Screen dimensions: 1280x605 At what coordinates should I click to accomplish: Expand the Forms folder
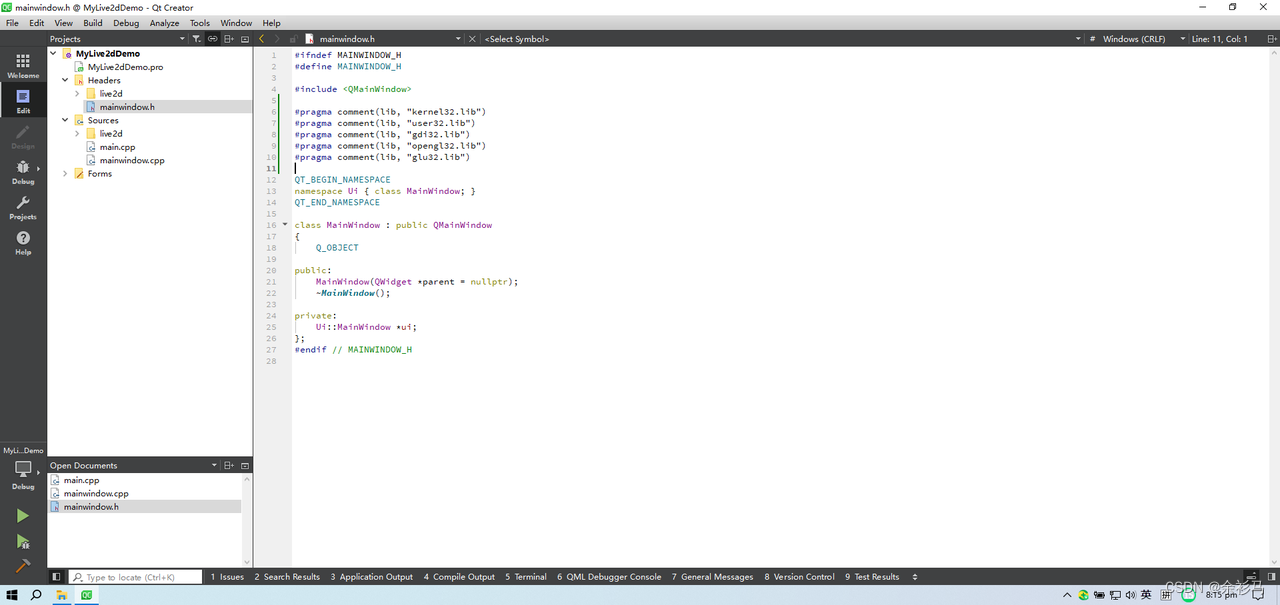[x=66, y=174]
